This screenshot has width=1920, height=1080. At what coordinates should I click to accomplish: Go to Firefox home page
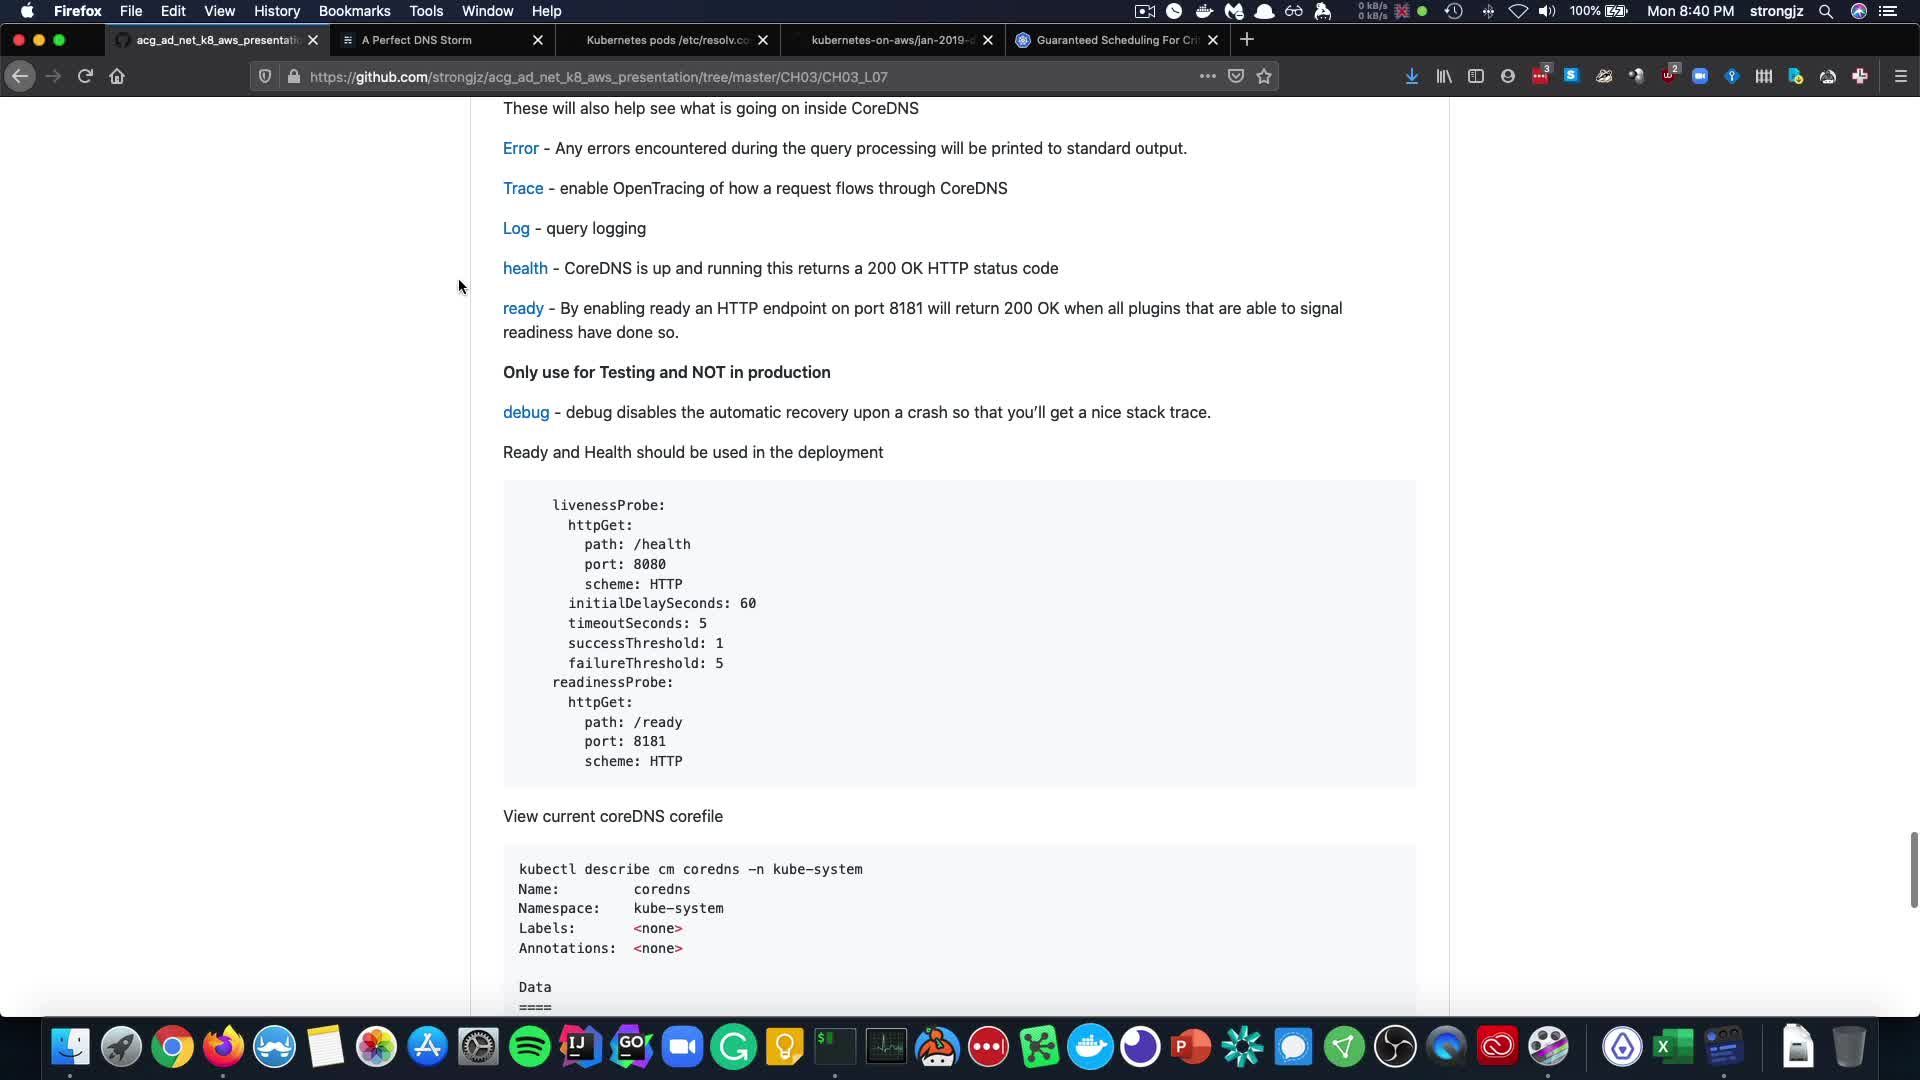[117, 76]
